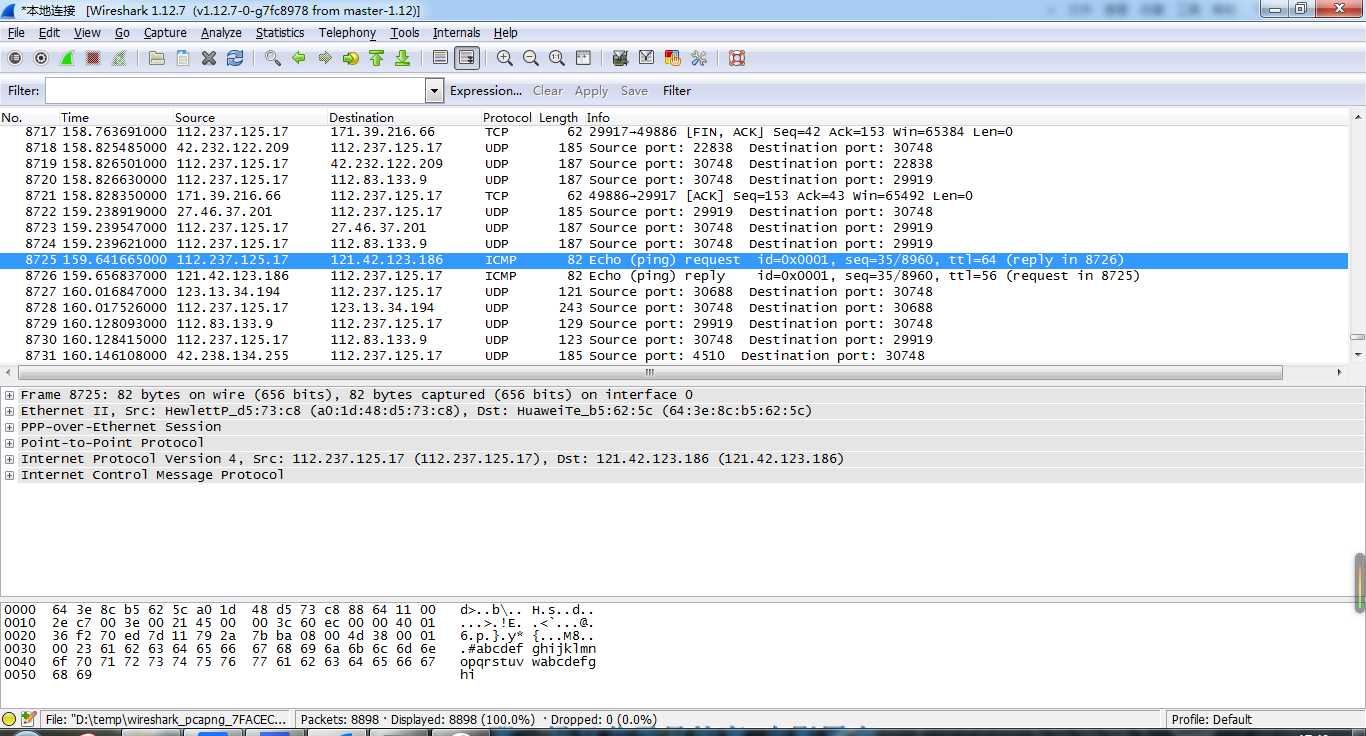Screen dimensions: 1366x736
Task: Restart the current live capture icon
Action: click(x=119, y=58)
